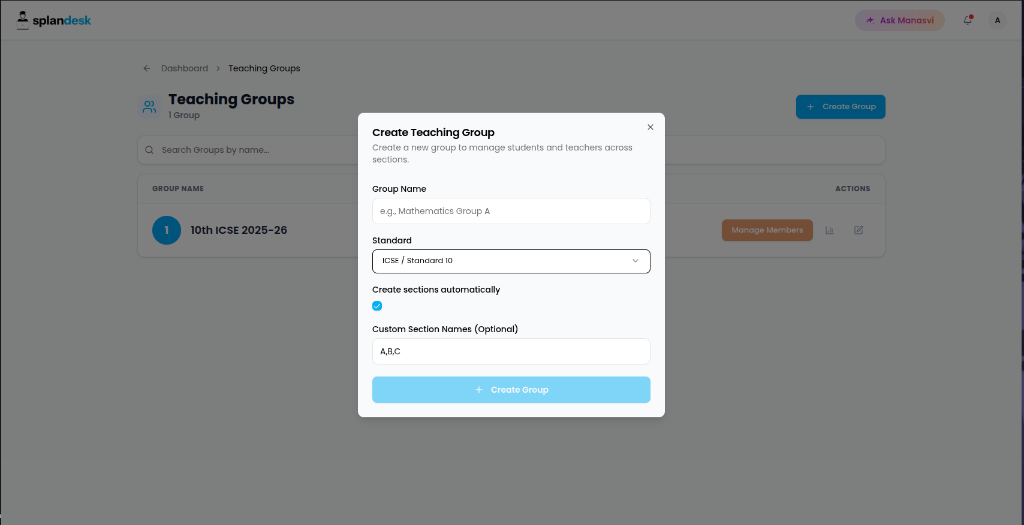Click the Standard dropdown chevron arrow

coord(635,261)
